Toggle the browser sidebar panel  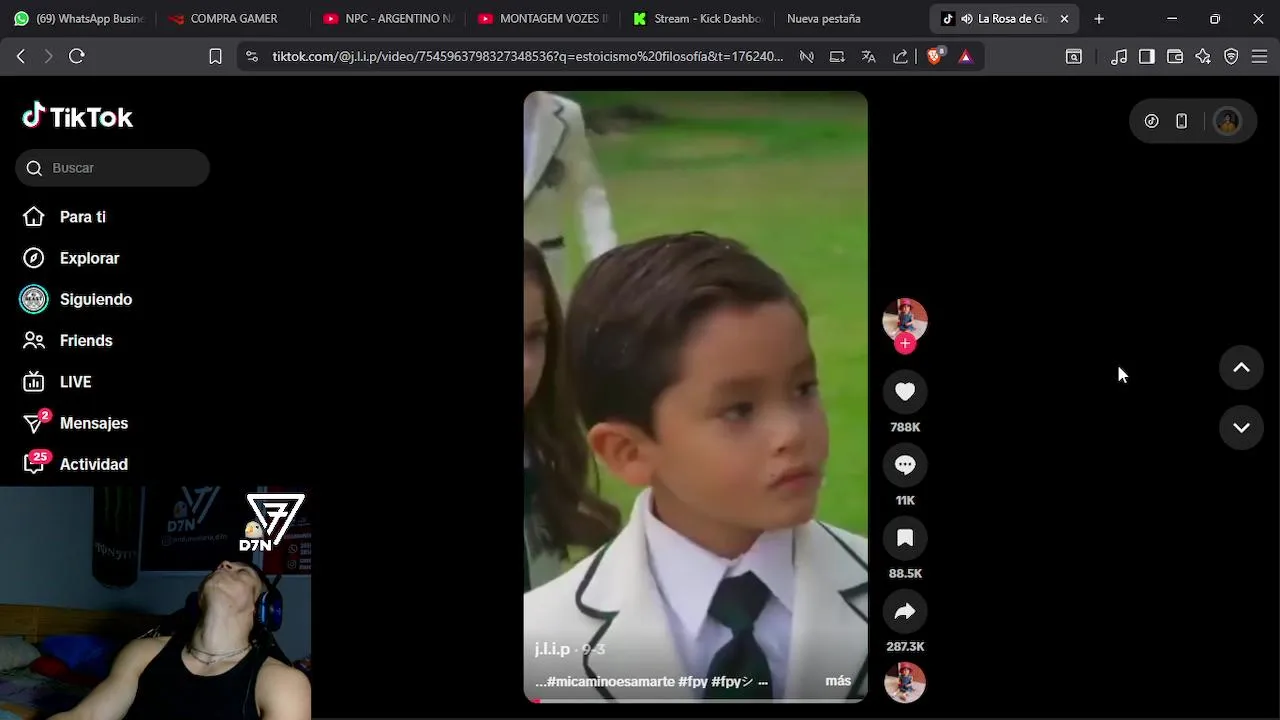1147,57
